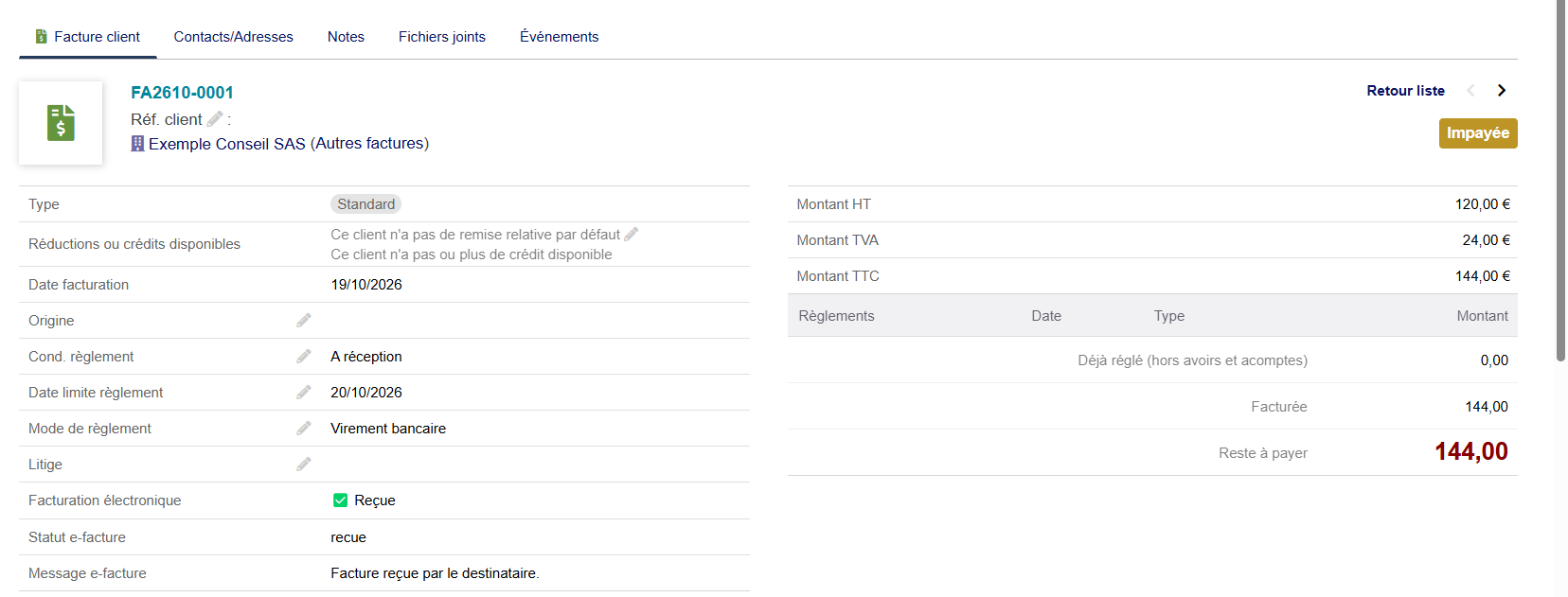Edit Cond. règlement pencil icon
This screenshot has width=1568, height=597.
(x=304, y=357)
